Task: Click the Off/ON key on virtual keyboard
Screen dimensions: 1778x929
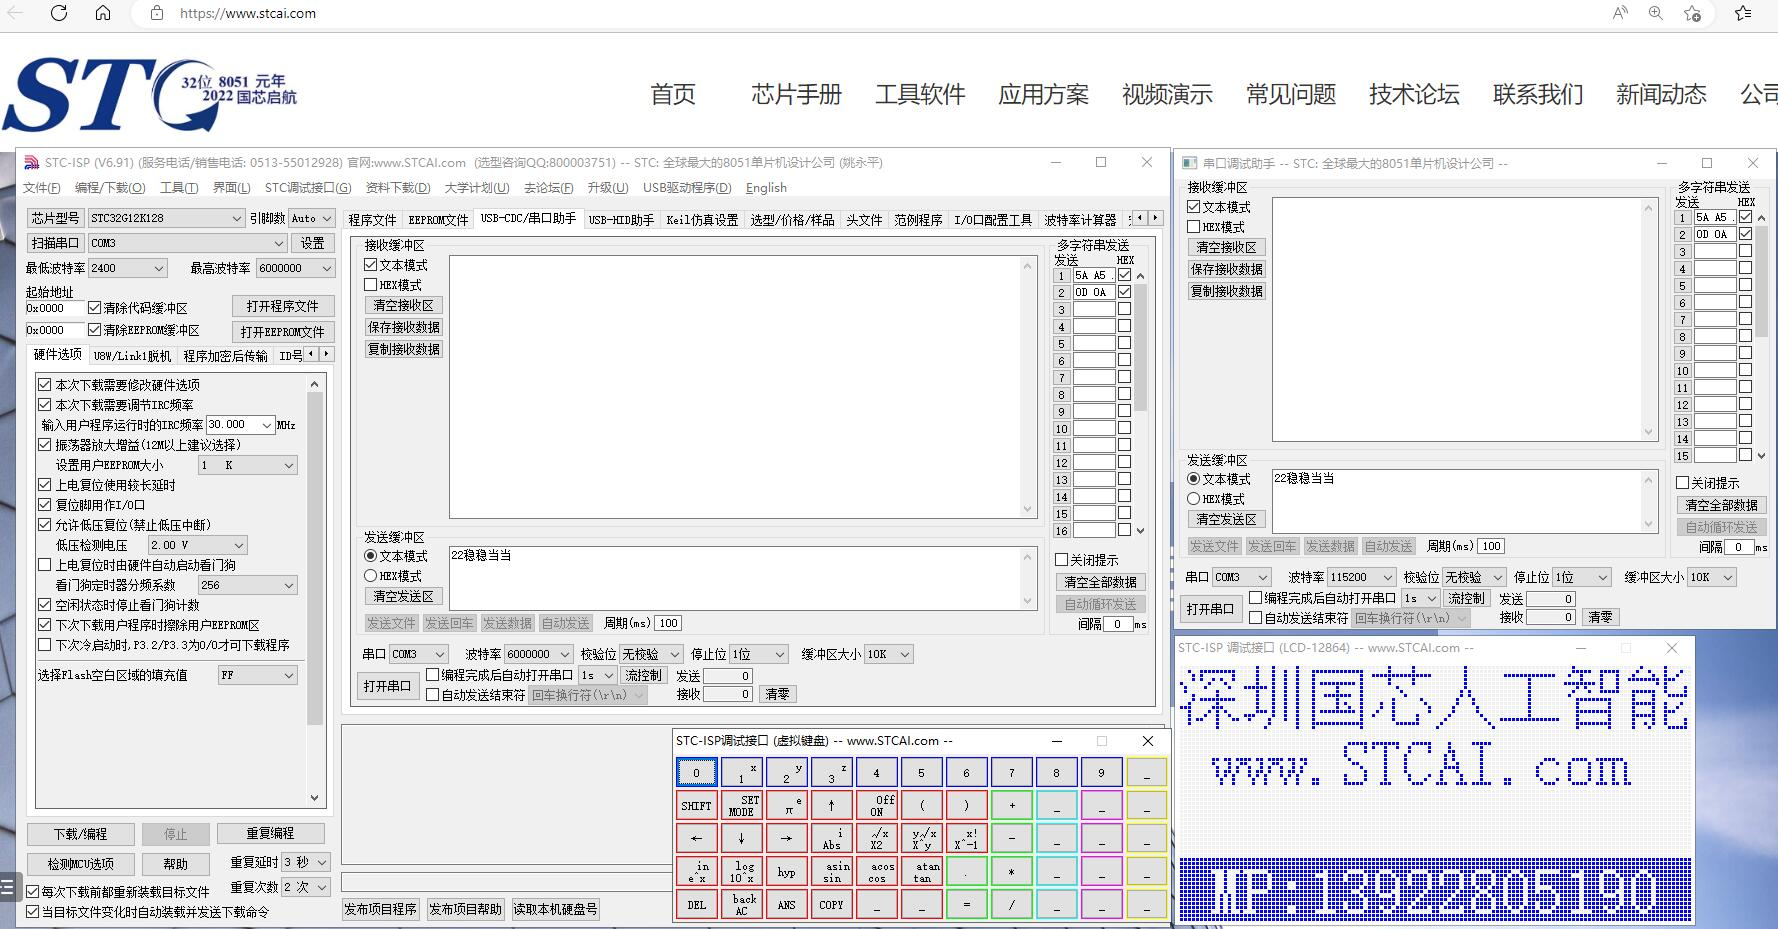Action: click(876, 805)
